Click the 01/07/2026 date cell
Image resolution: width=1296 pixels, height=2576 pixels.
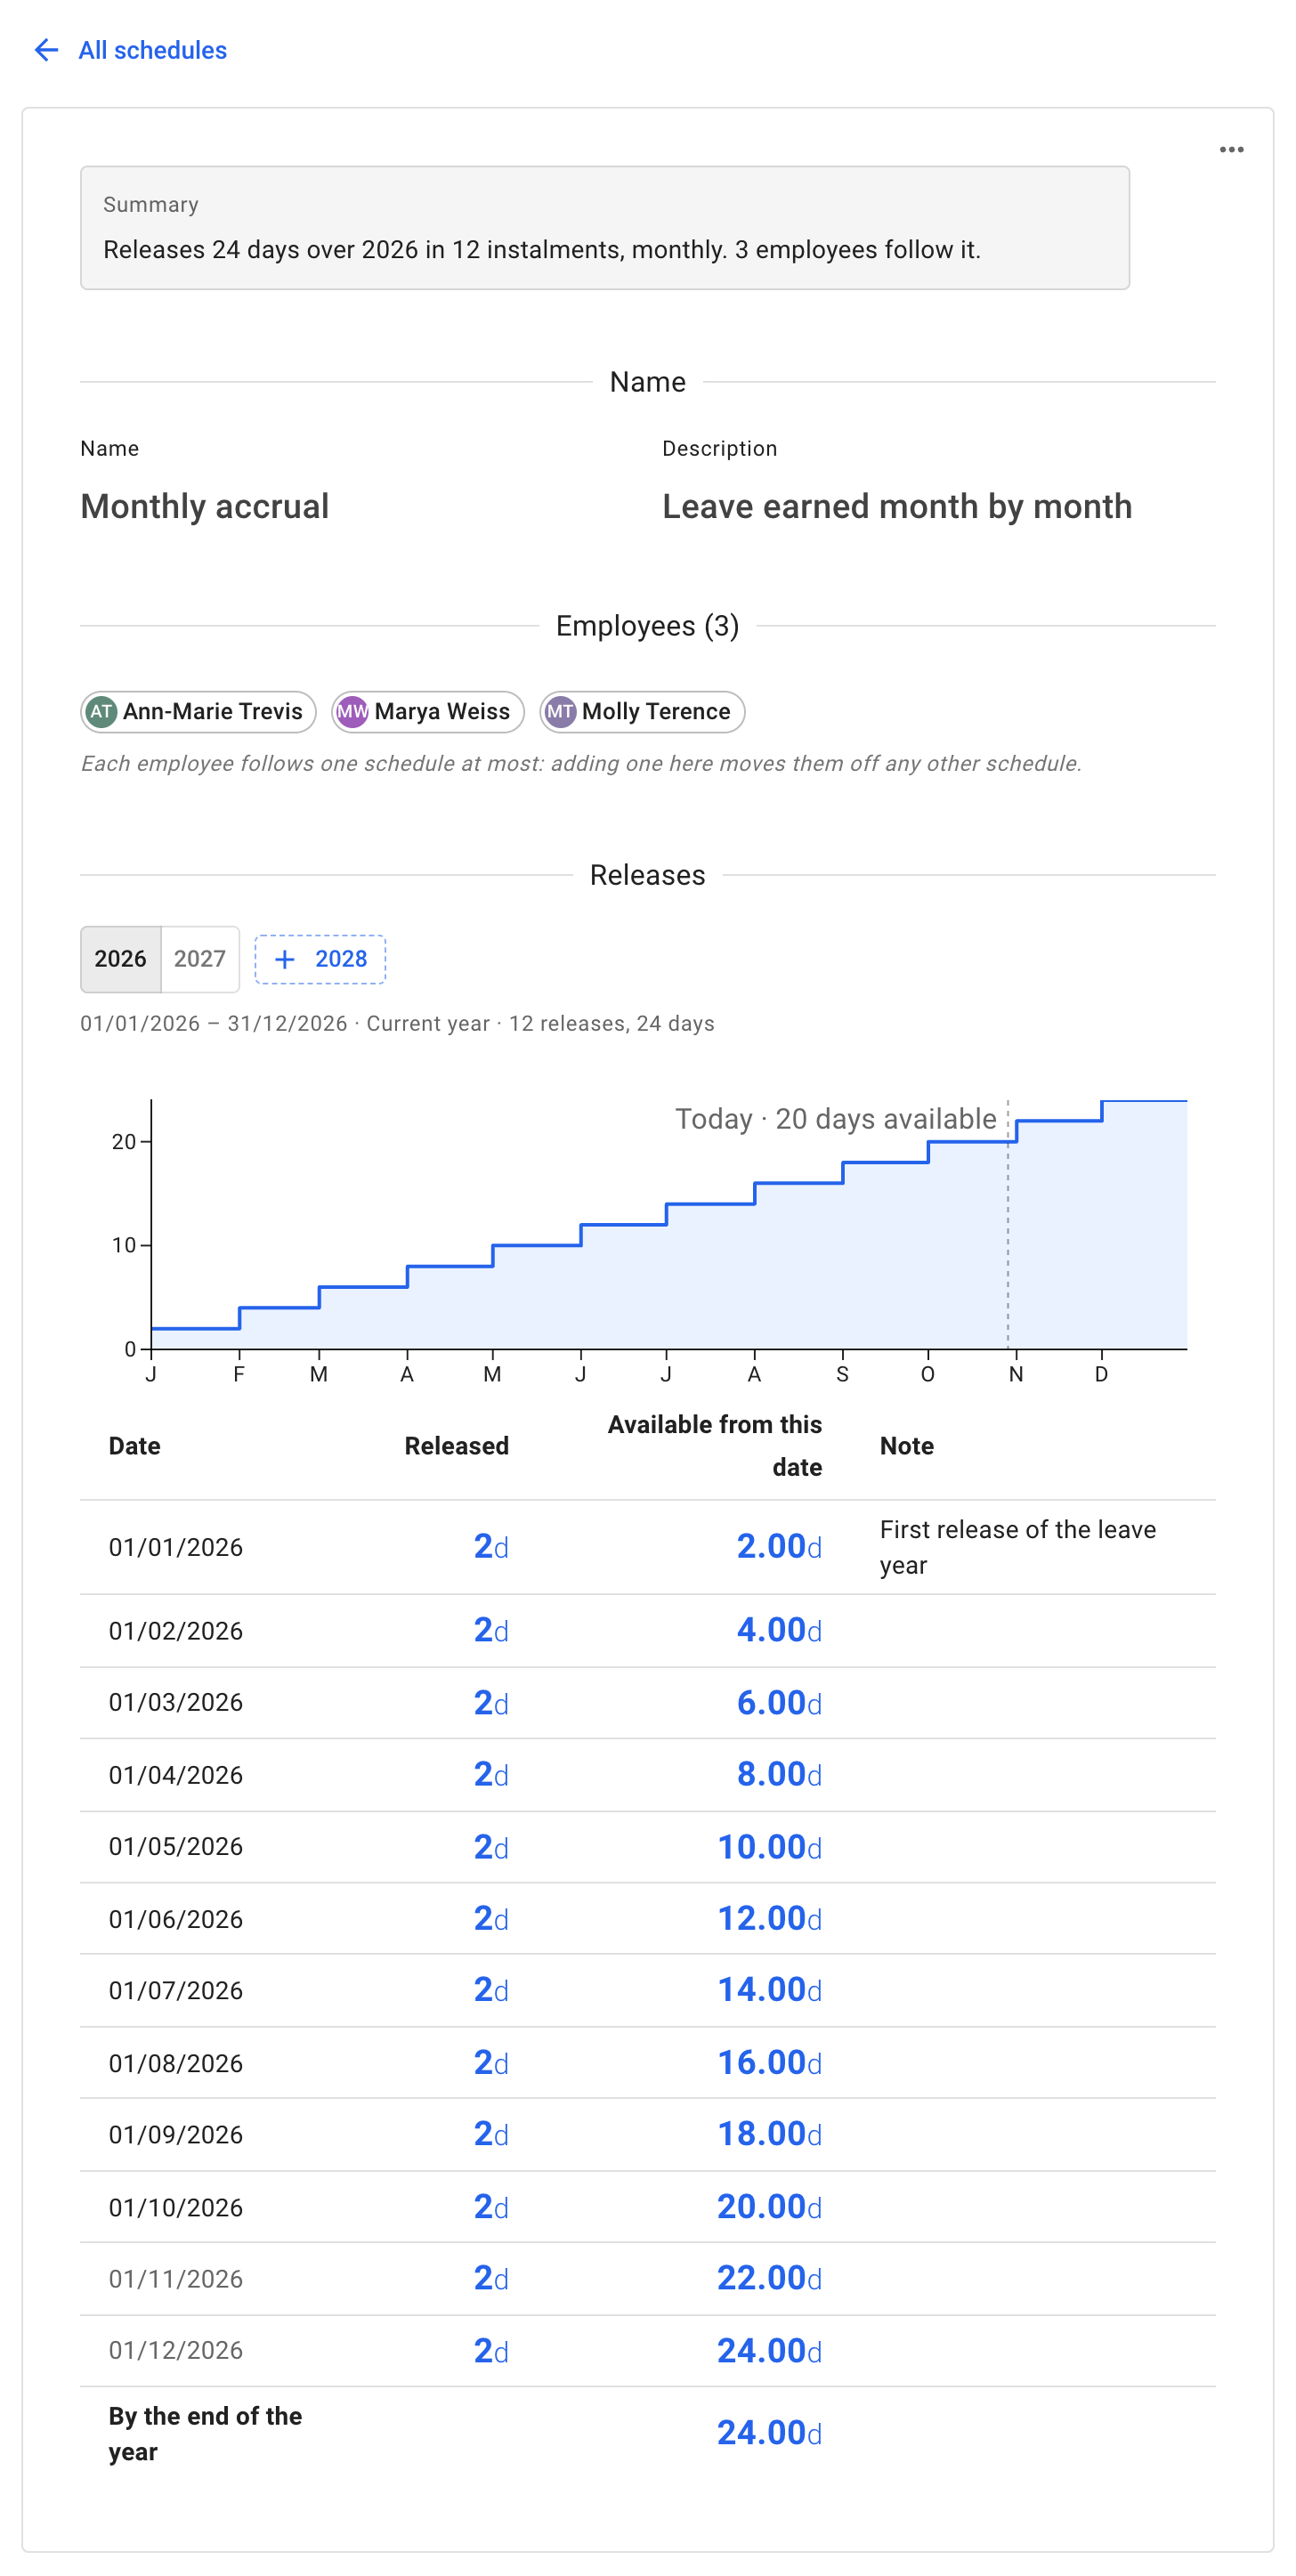point(176,1991)
